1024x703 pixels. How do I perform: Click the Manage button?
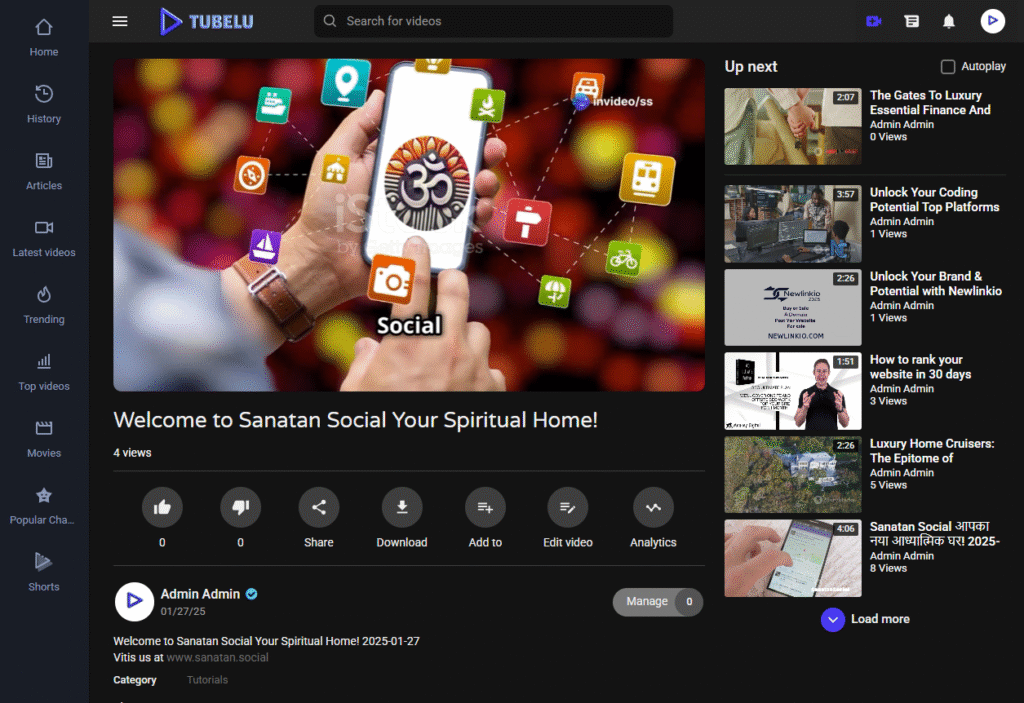tap(658, 602)
